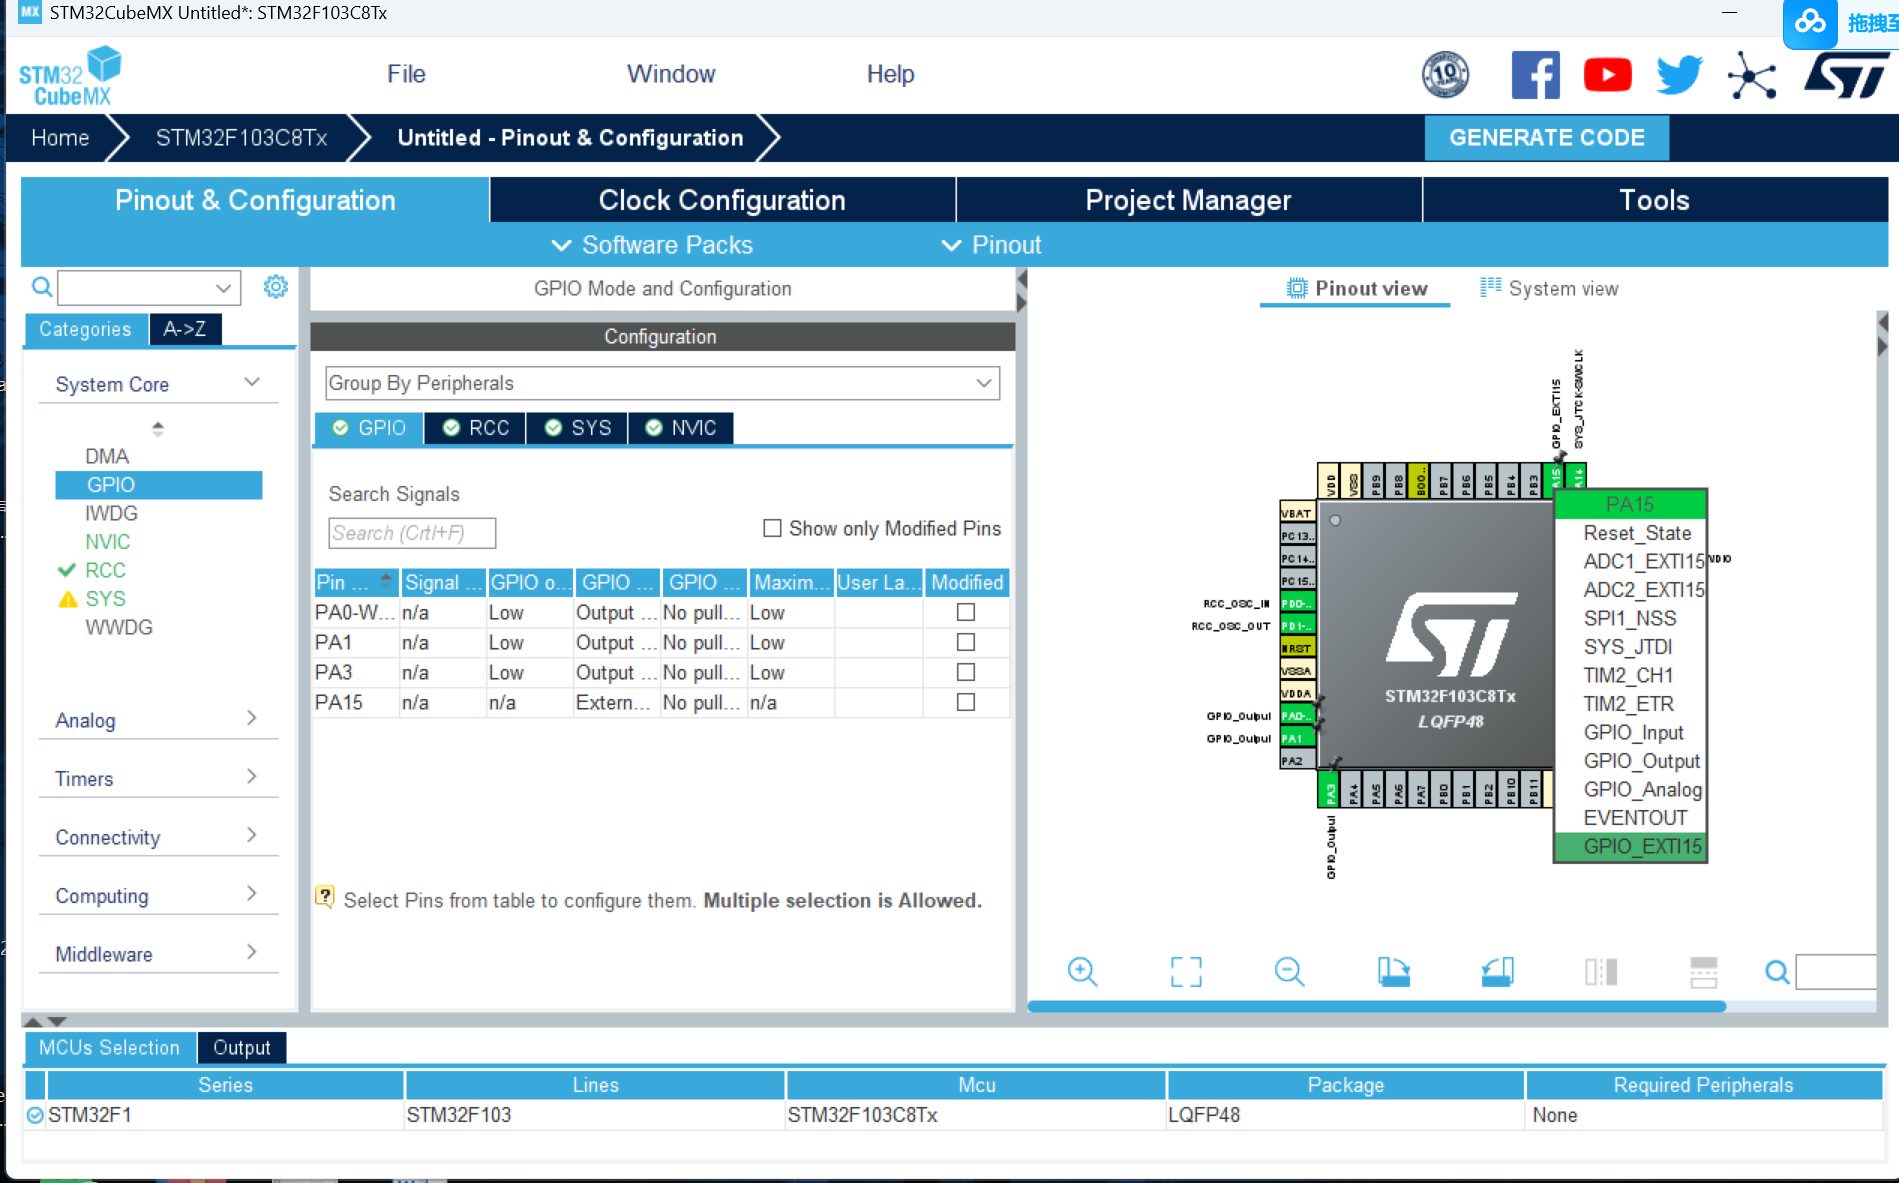Tick the Modified checkbox for PA0-WKUP row
The height and width of the screenshot is (1183, 1899).
[x=966, y=612]
